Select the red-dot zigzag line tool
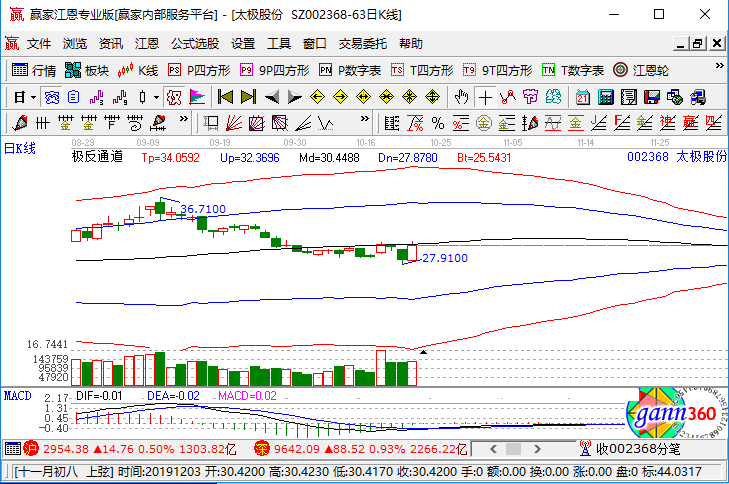 click(x=508, y=97)
